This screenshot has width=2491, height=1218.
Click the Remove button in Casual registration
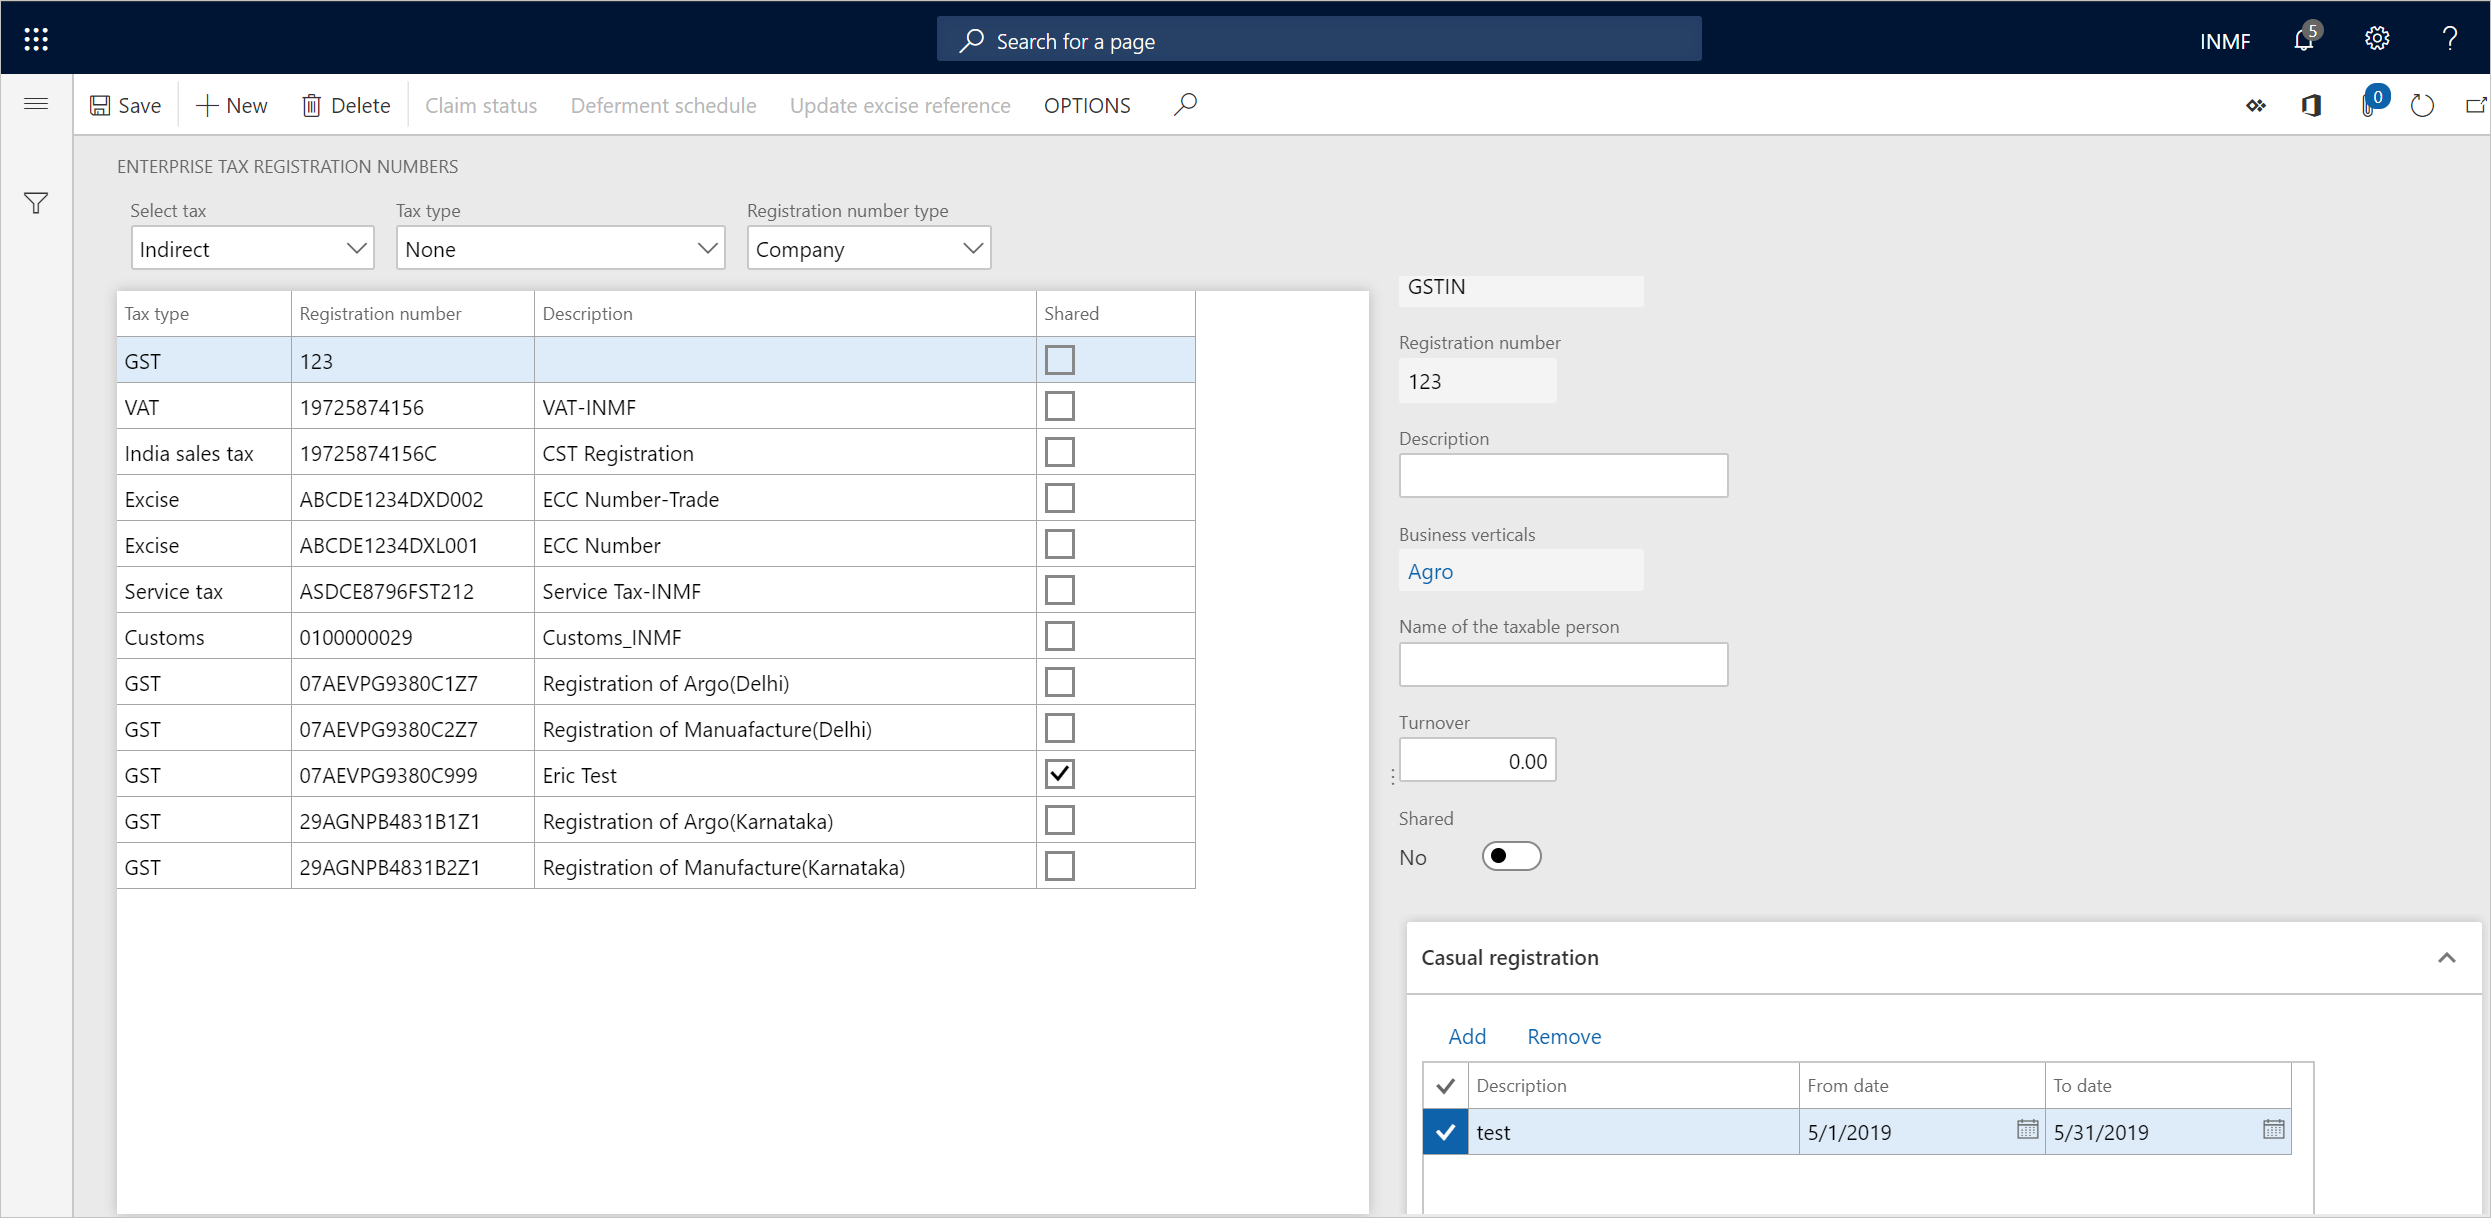(1565, 1035)
